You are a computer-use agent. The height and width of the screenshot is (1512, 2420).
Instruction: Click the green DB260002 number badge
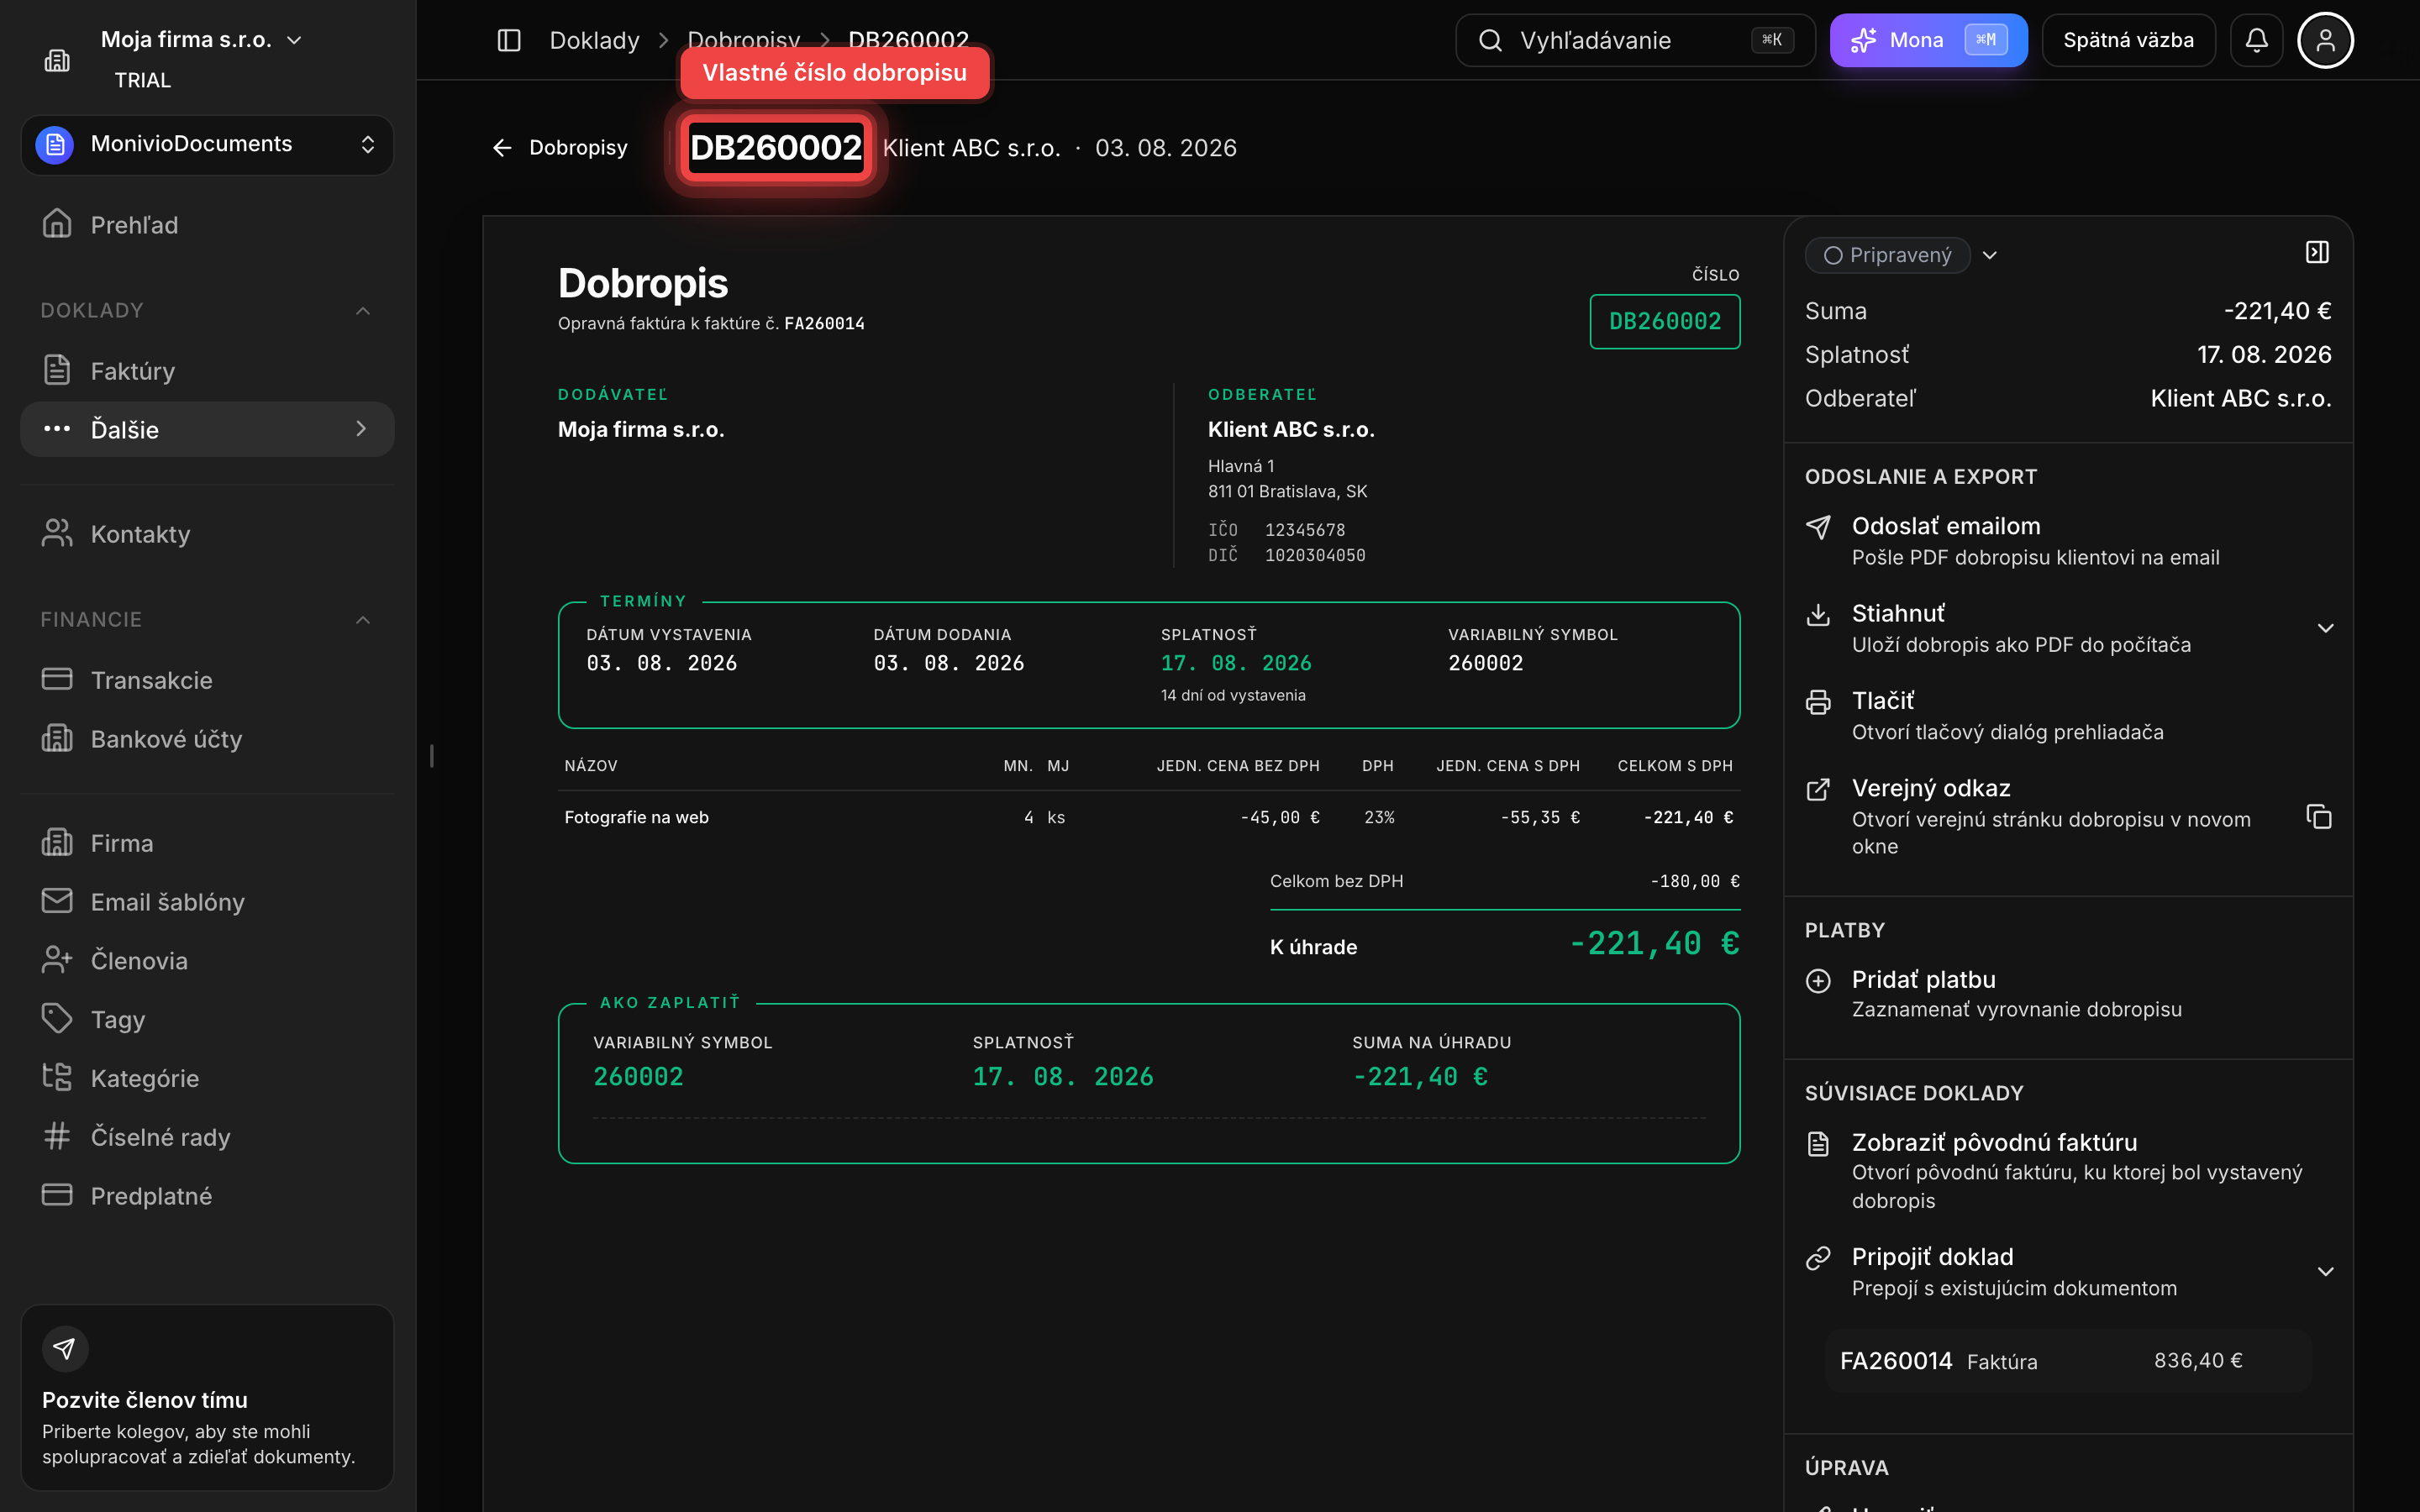(x=1664, y=321)
